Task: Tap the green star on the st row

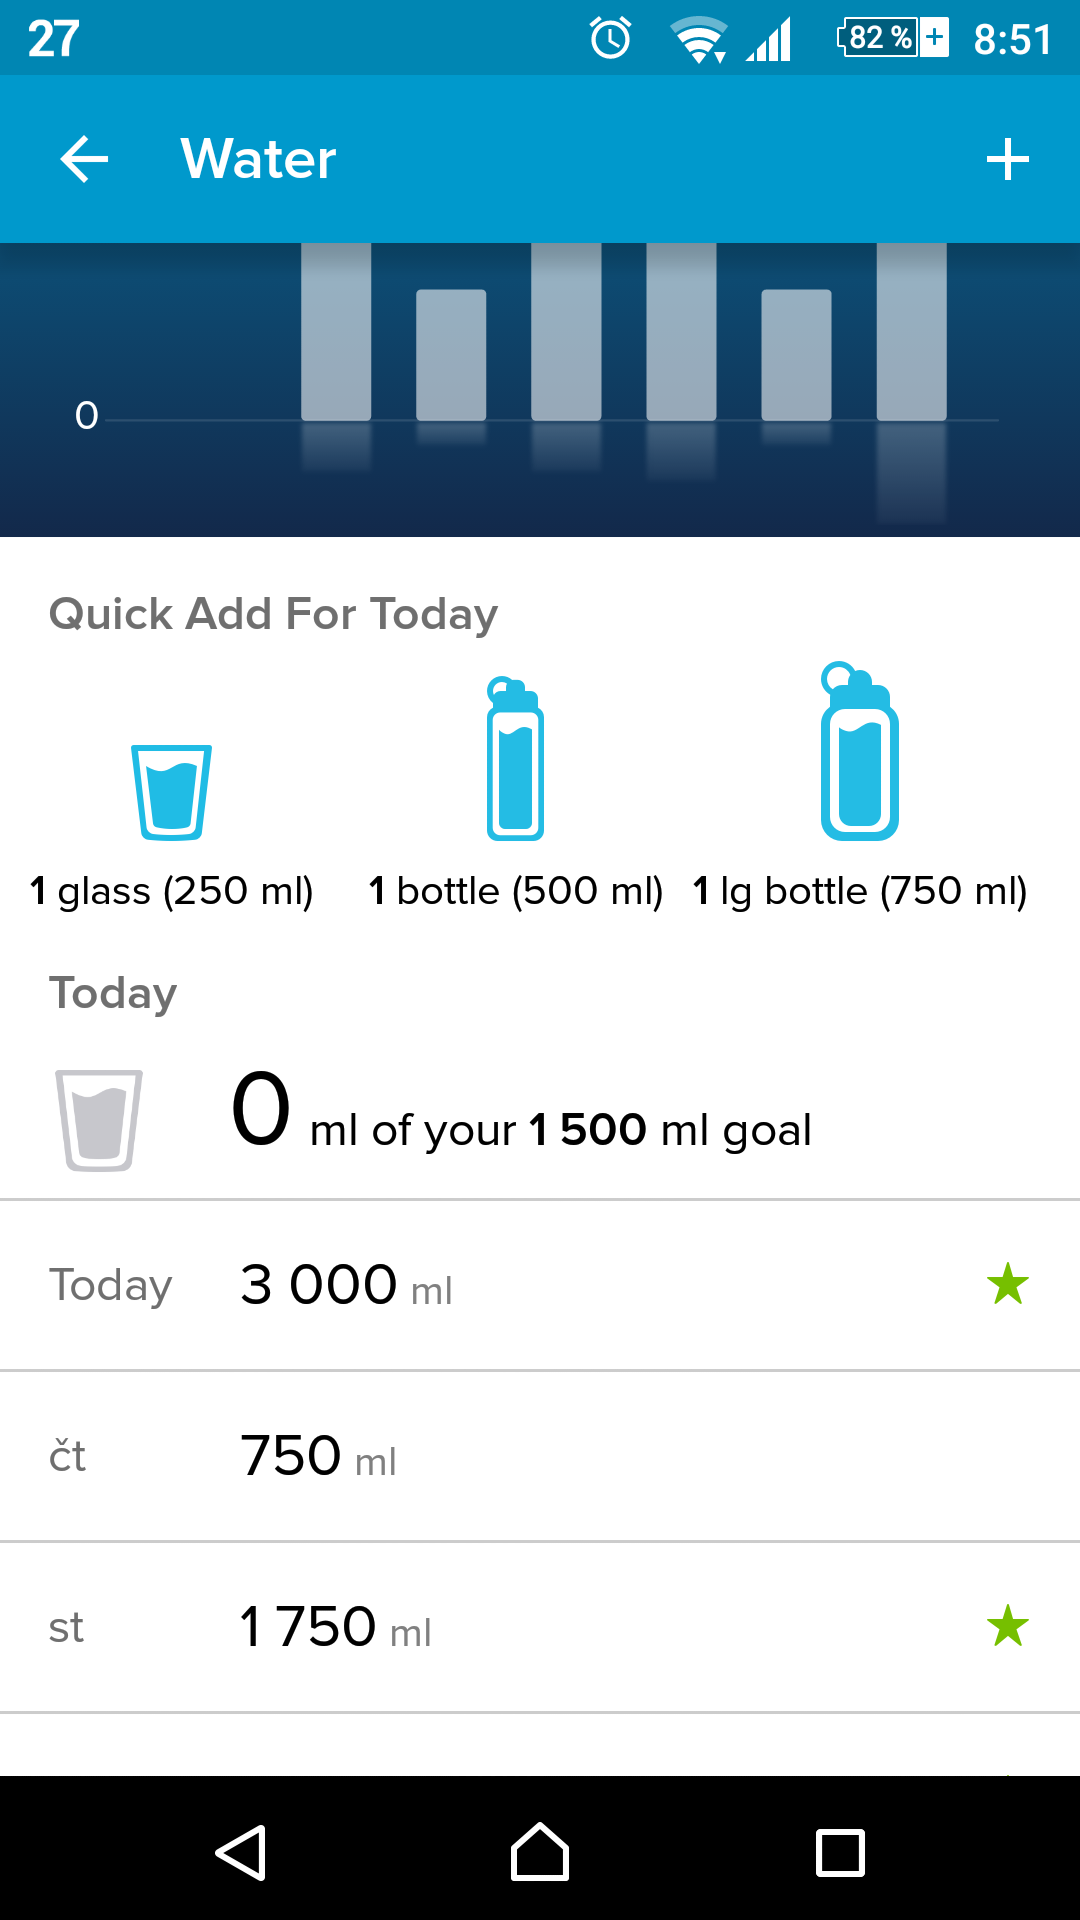Action: click(1007, 1626)
